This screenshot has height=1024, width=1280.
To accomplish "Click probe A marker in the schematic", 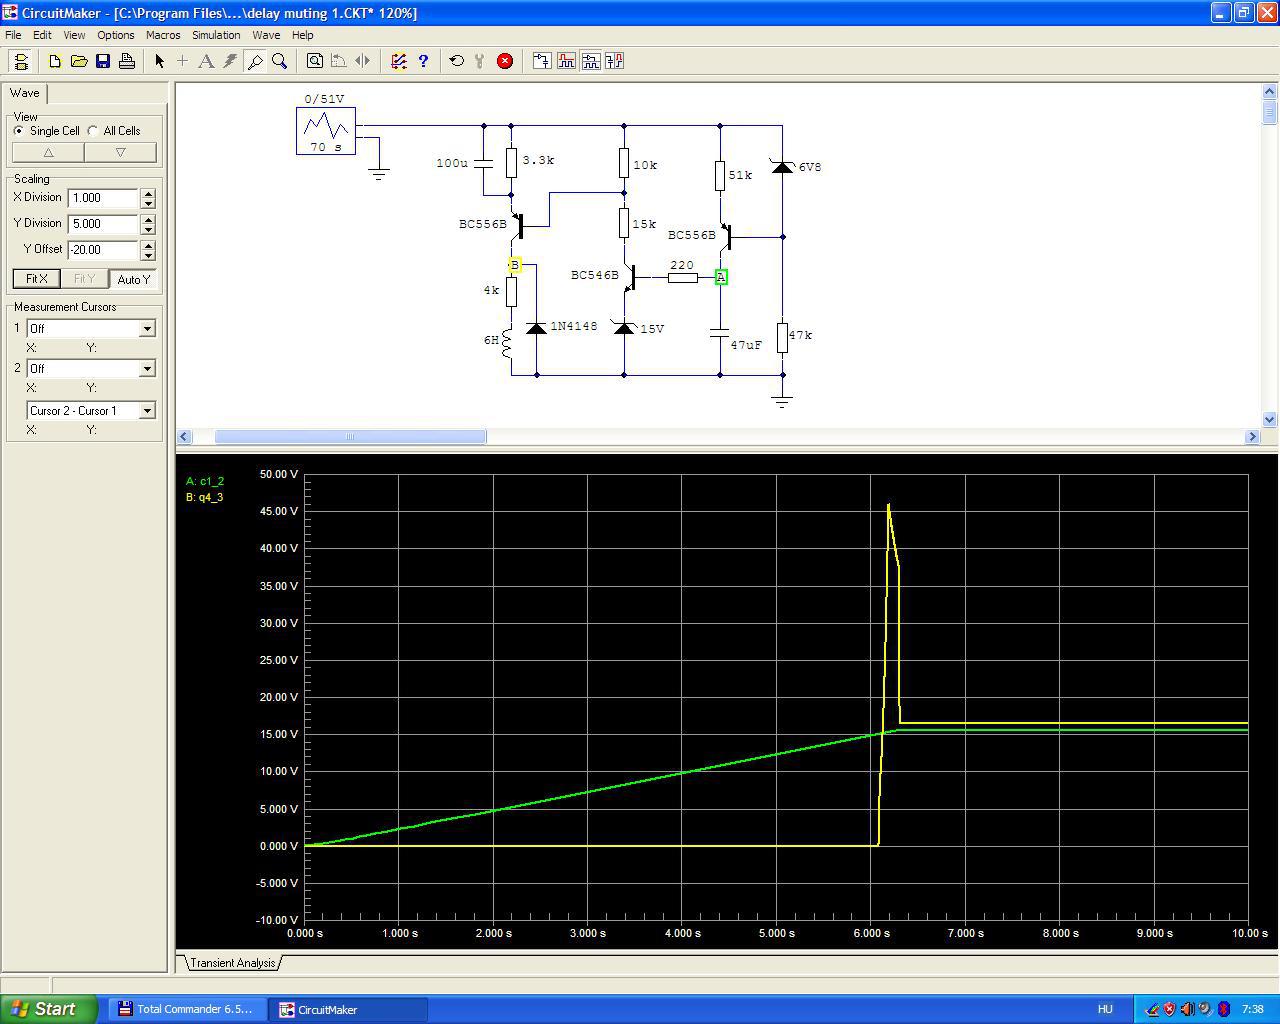I will click(721, 277).
